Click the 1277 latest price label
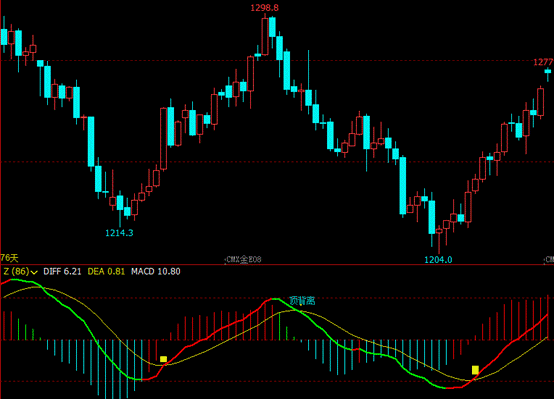The height and width of the screenshot is (399, 554). (x=543, y=62)
